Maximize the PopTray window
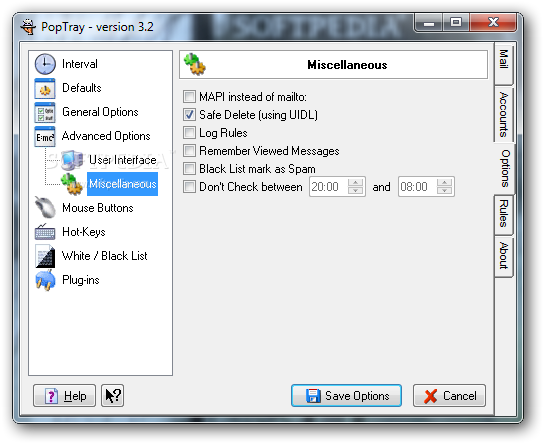The width and height of the screenshot is (544, 444). (x=456, y=23)
